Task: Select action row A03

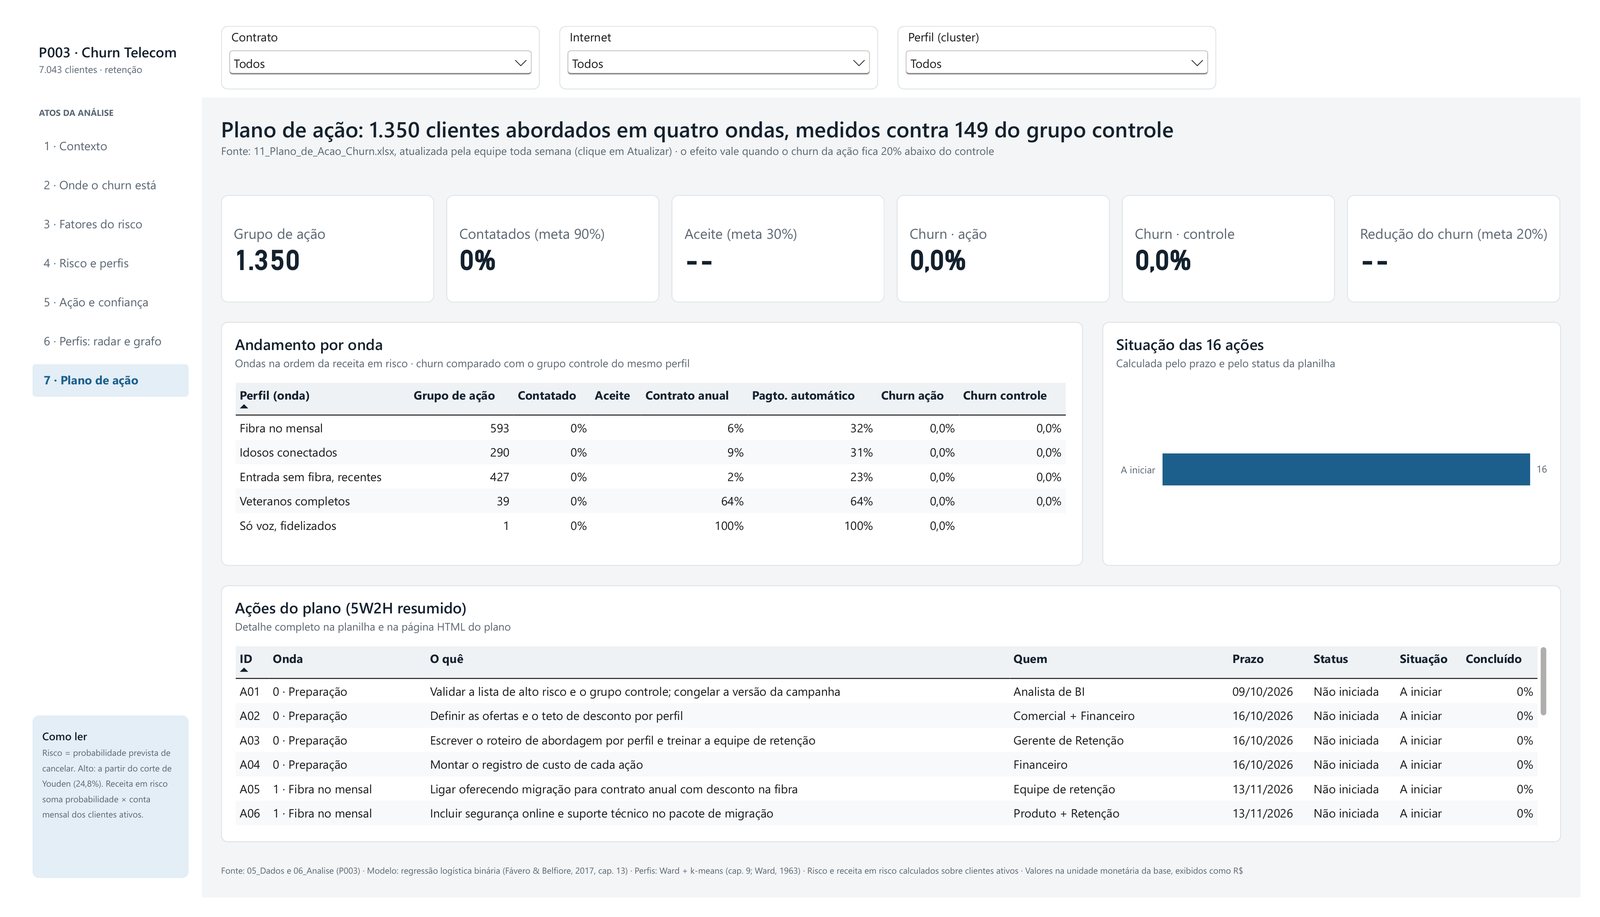Action: click(886, 741)
